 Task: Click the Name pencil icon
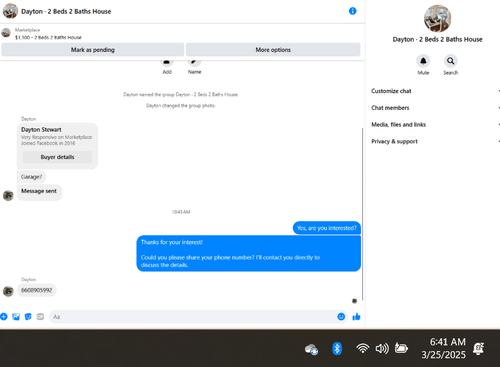point(194,62)
